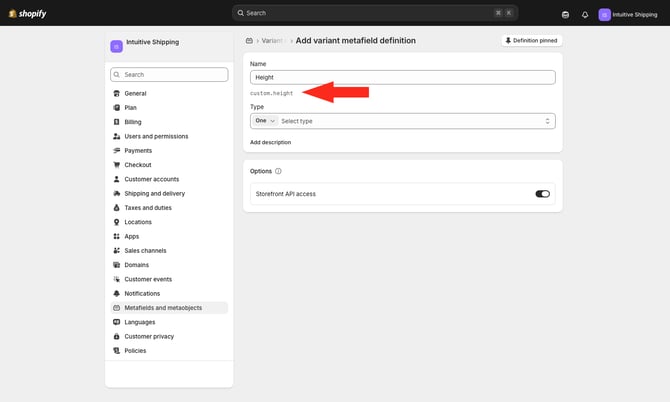Screen dimensions: 670x402
Task: Click the Plan icon in sidebar
Action: [116, 108]
